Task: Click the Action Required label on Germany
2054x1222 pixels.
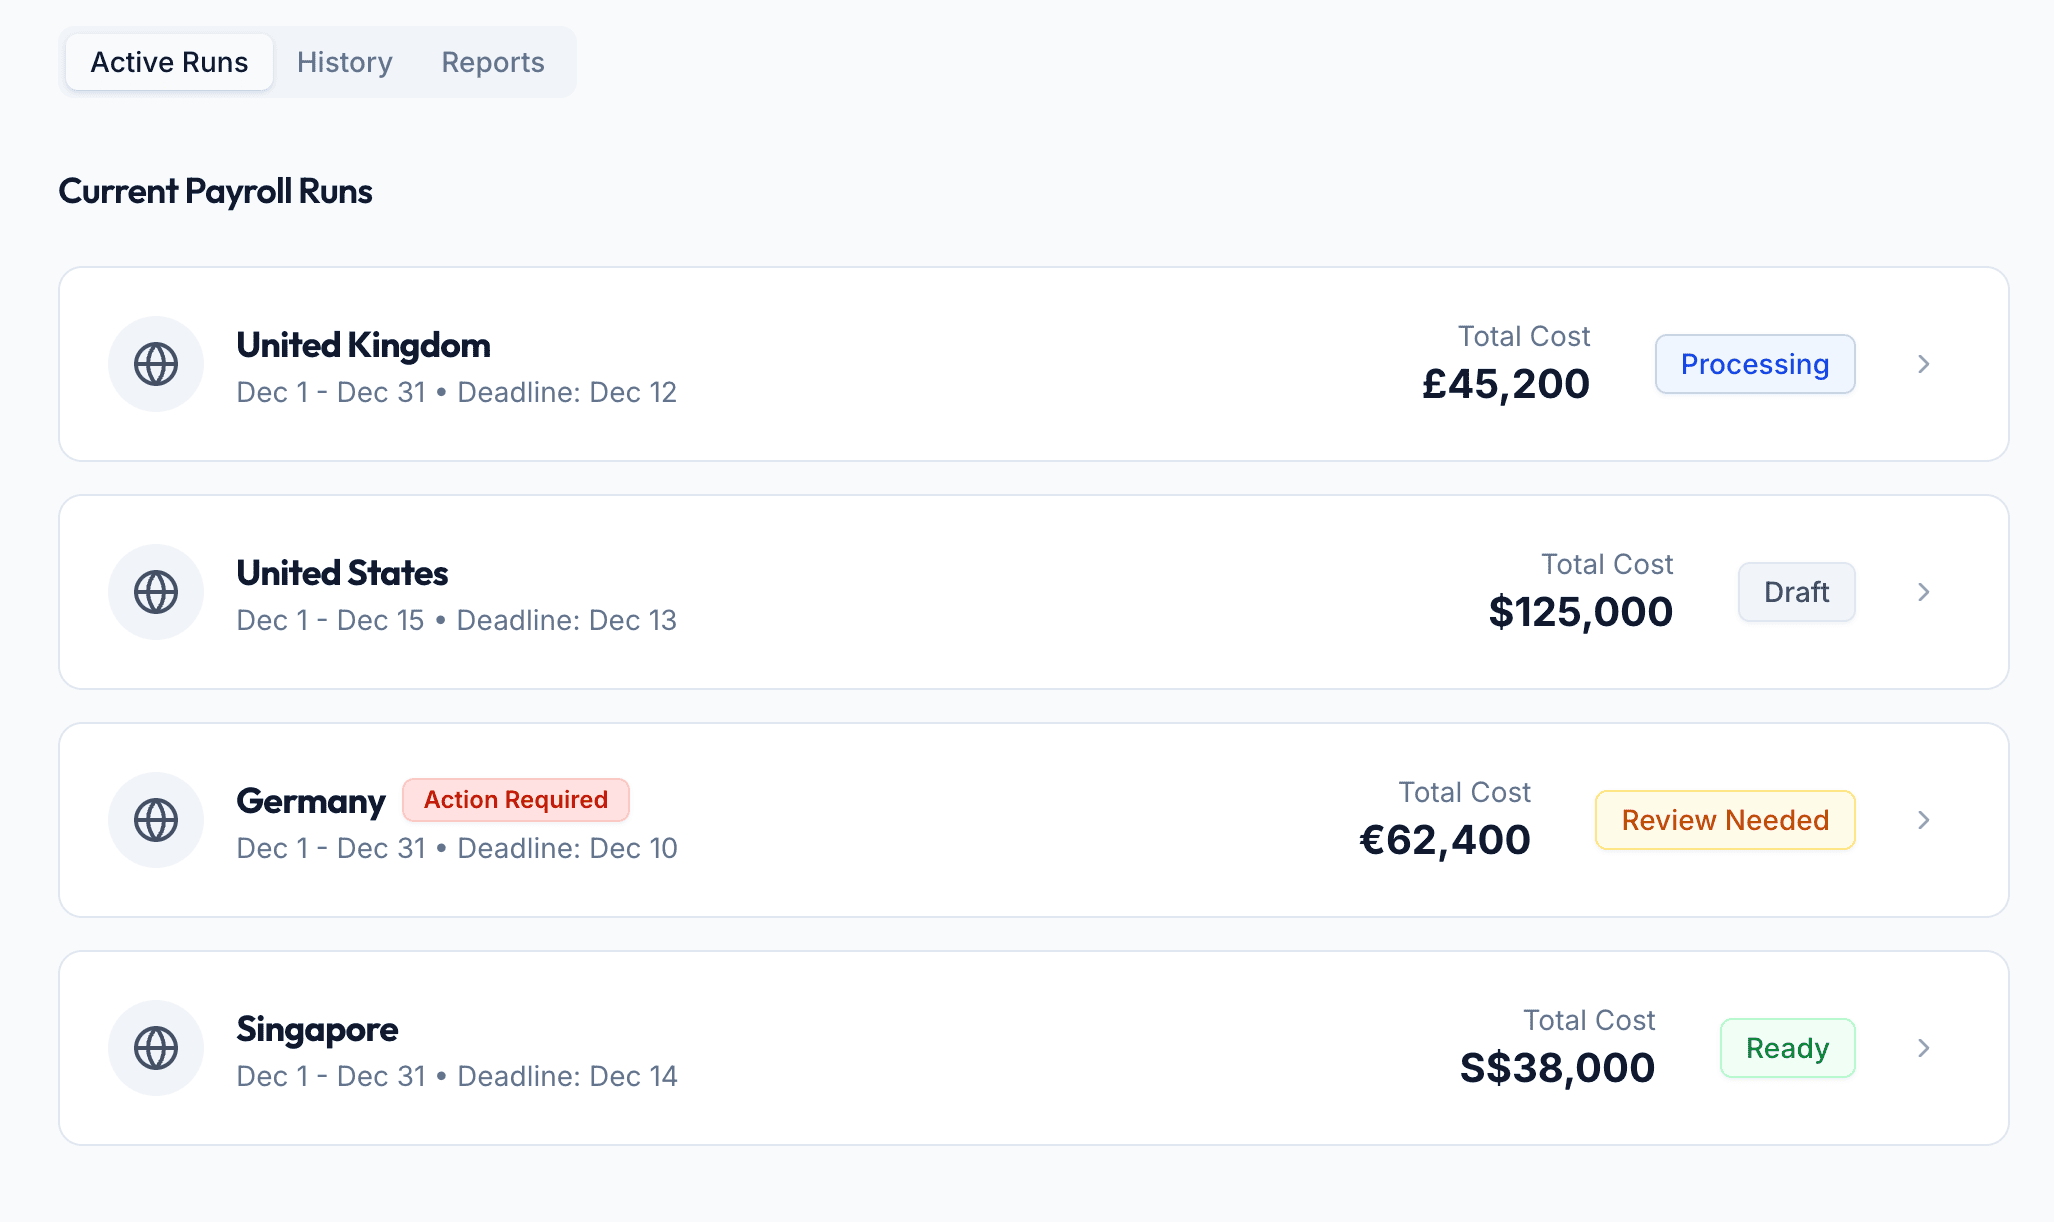Action: coord(515,799)
